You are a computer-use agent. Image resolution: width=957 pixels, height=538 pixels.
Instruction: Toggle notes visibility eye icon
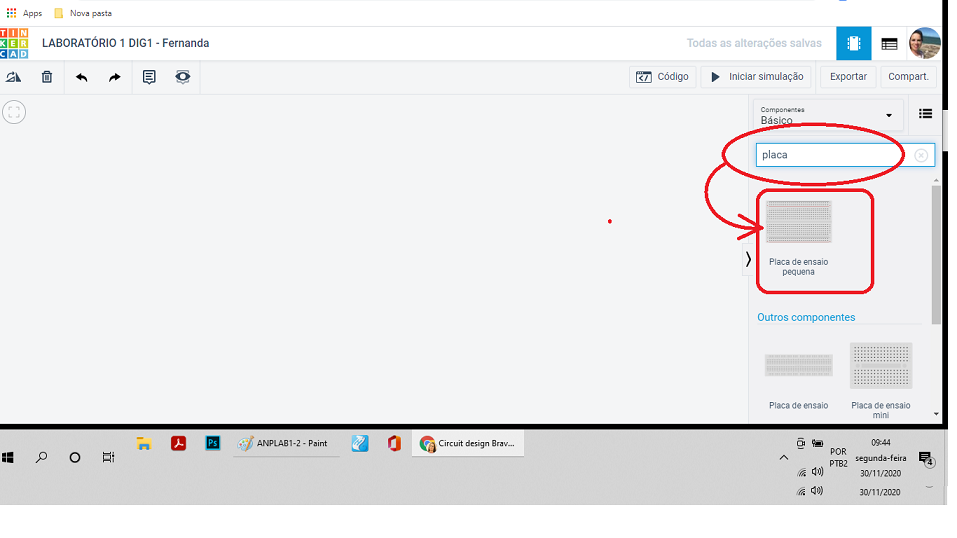click(x=182, y=77)
